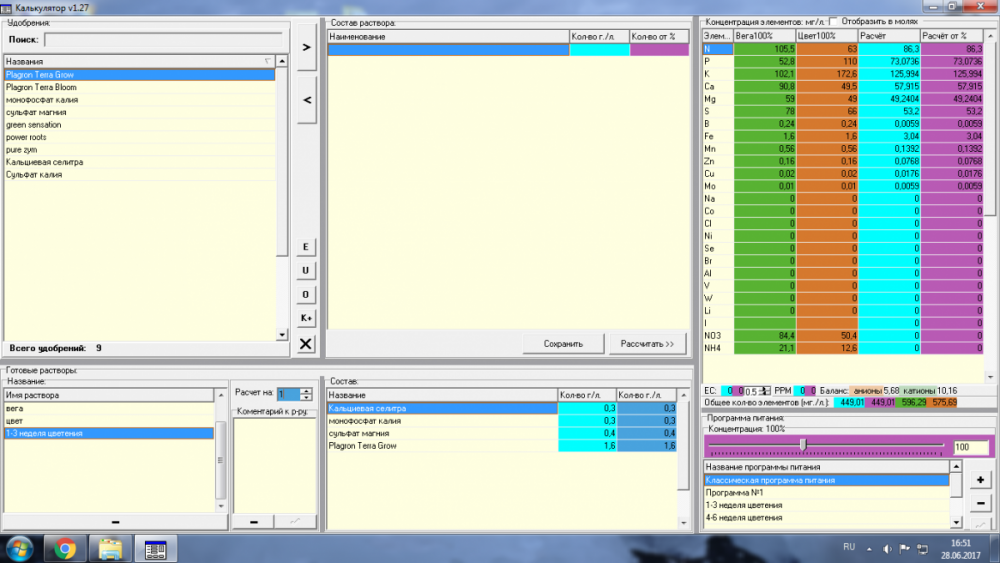This screenshot has height=563, width=1000.
Task: Click the EC value stepper arrows
Action: point(764,391)
